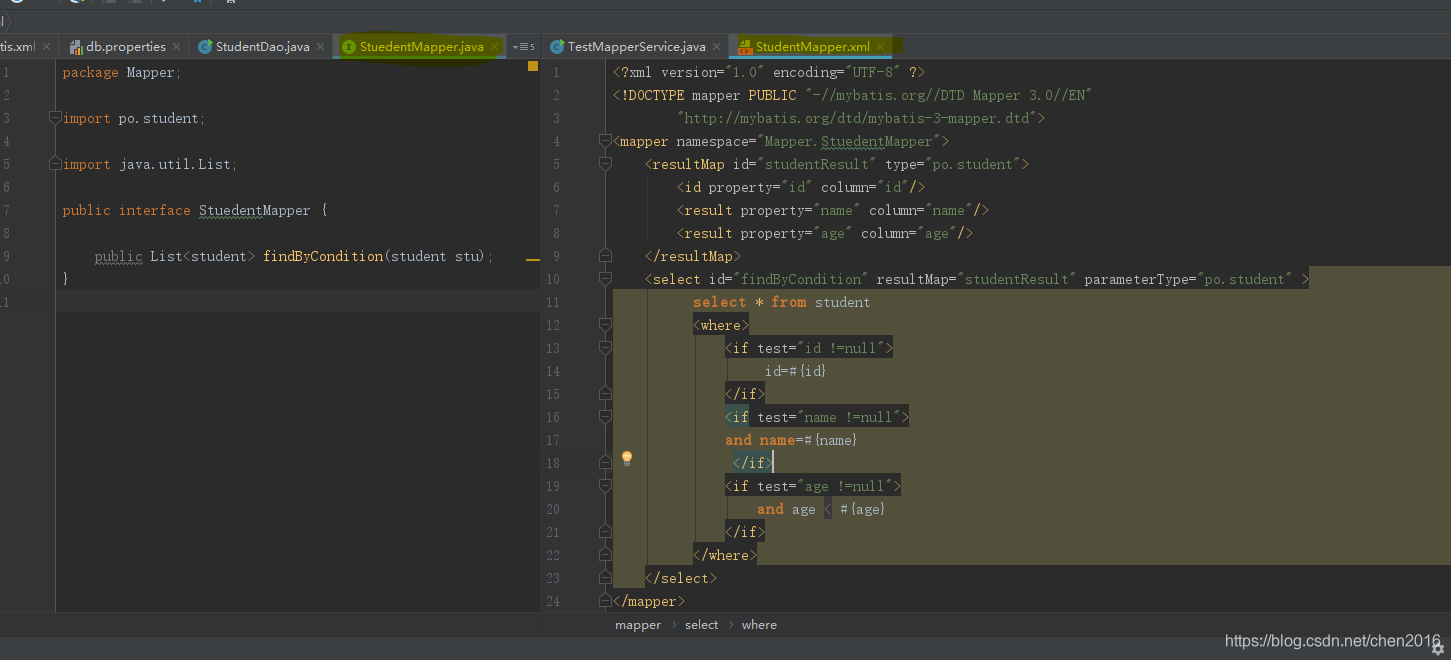The height and width of the screenshot is (660, 1451).
Task: Close the db.properties tab
Action: [x=177, y=47]
